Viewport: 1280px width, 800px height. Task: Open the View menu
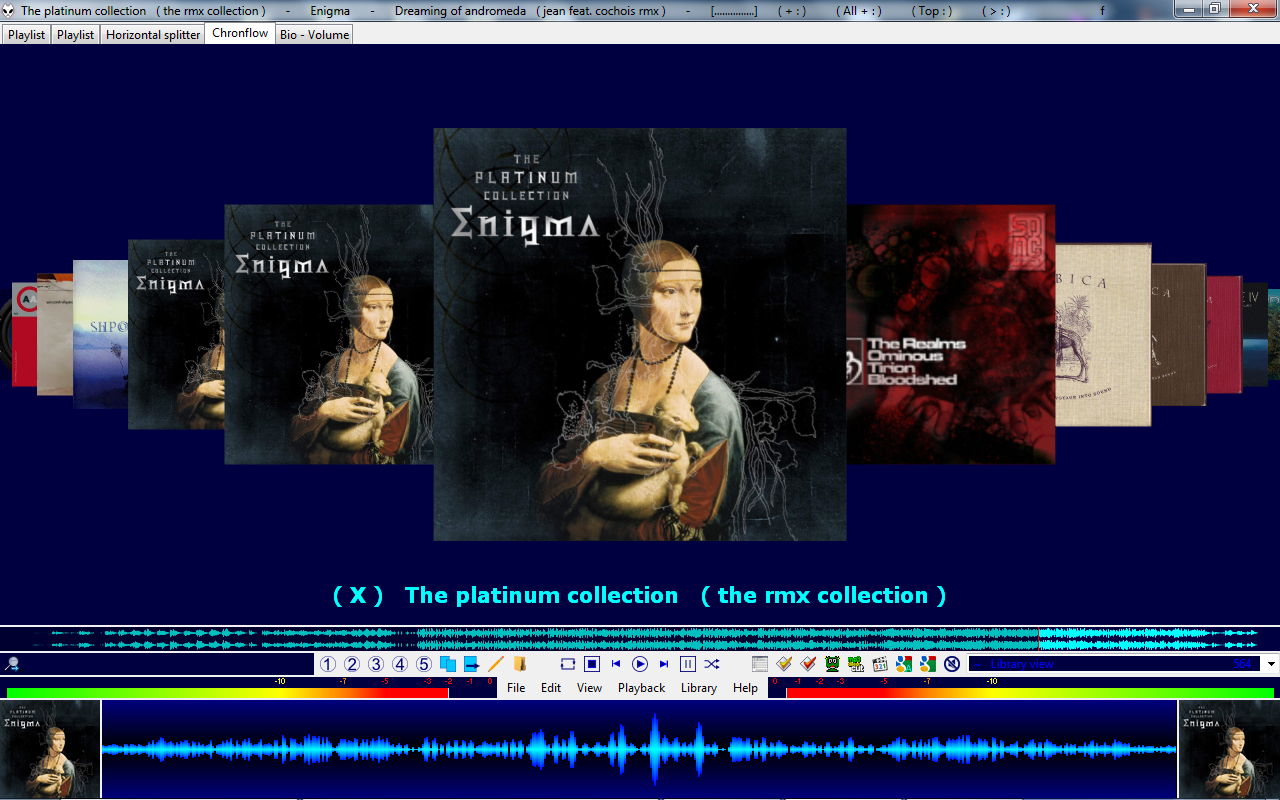pyautogui.click(x=589, y=688)
